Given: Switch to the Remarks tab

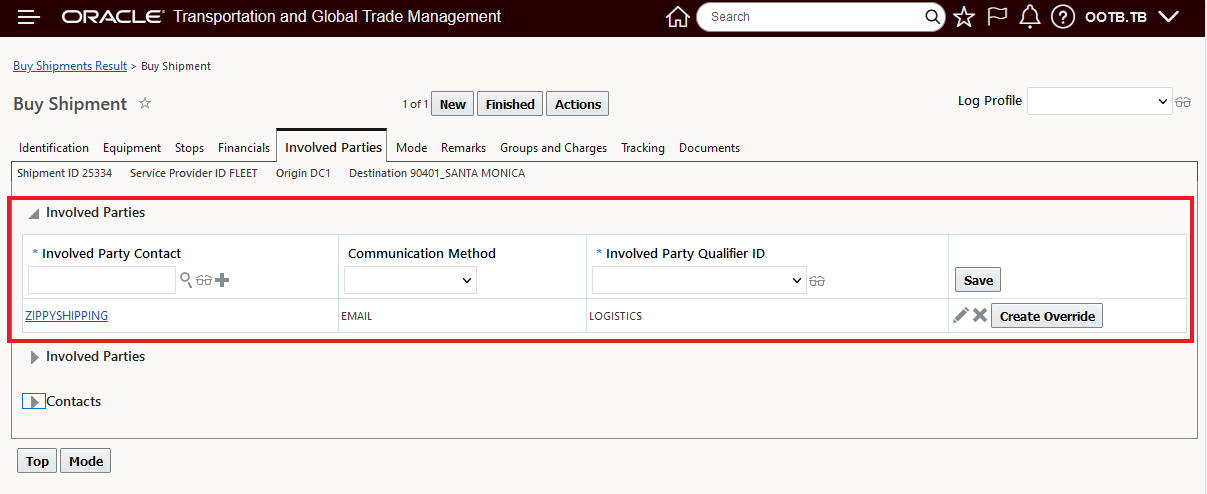Looking at the screenshot, I should [x=463, y=148].
